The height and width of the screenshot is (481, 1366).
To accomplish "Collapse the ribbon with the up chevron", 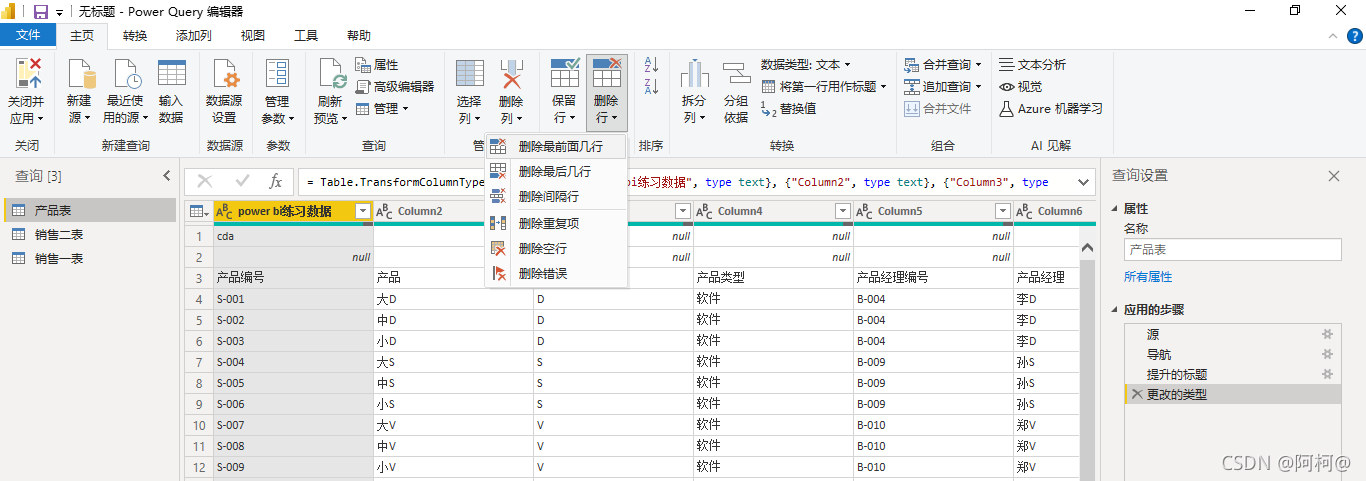I will [x=1332, y=36].
